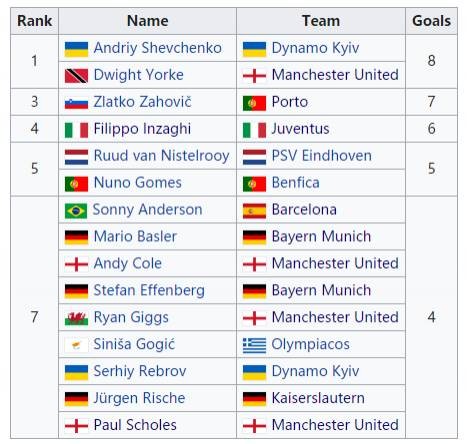Open the Ruud van Nistelrooy link
Image resolution: width=467 pixels, height=444 pixels.
(162, 156)
